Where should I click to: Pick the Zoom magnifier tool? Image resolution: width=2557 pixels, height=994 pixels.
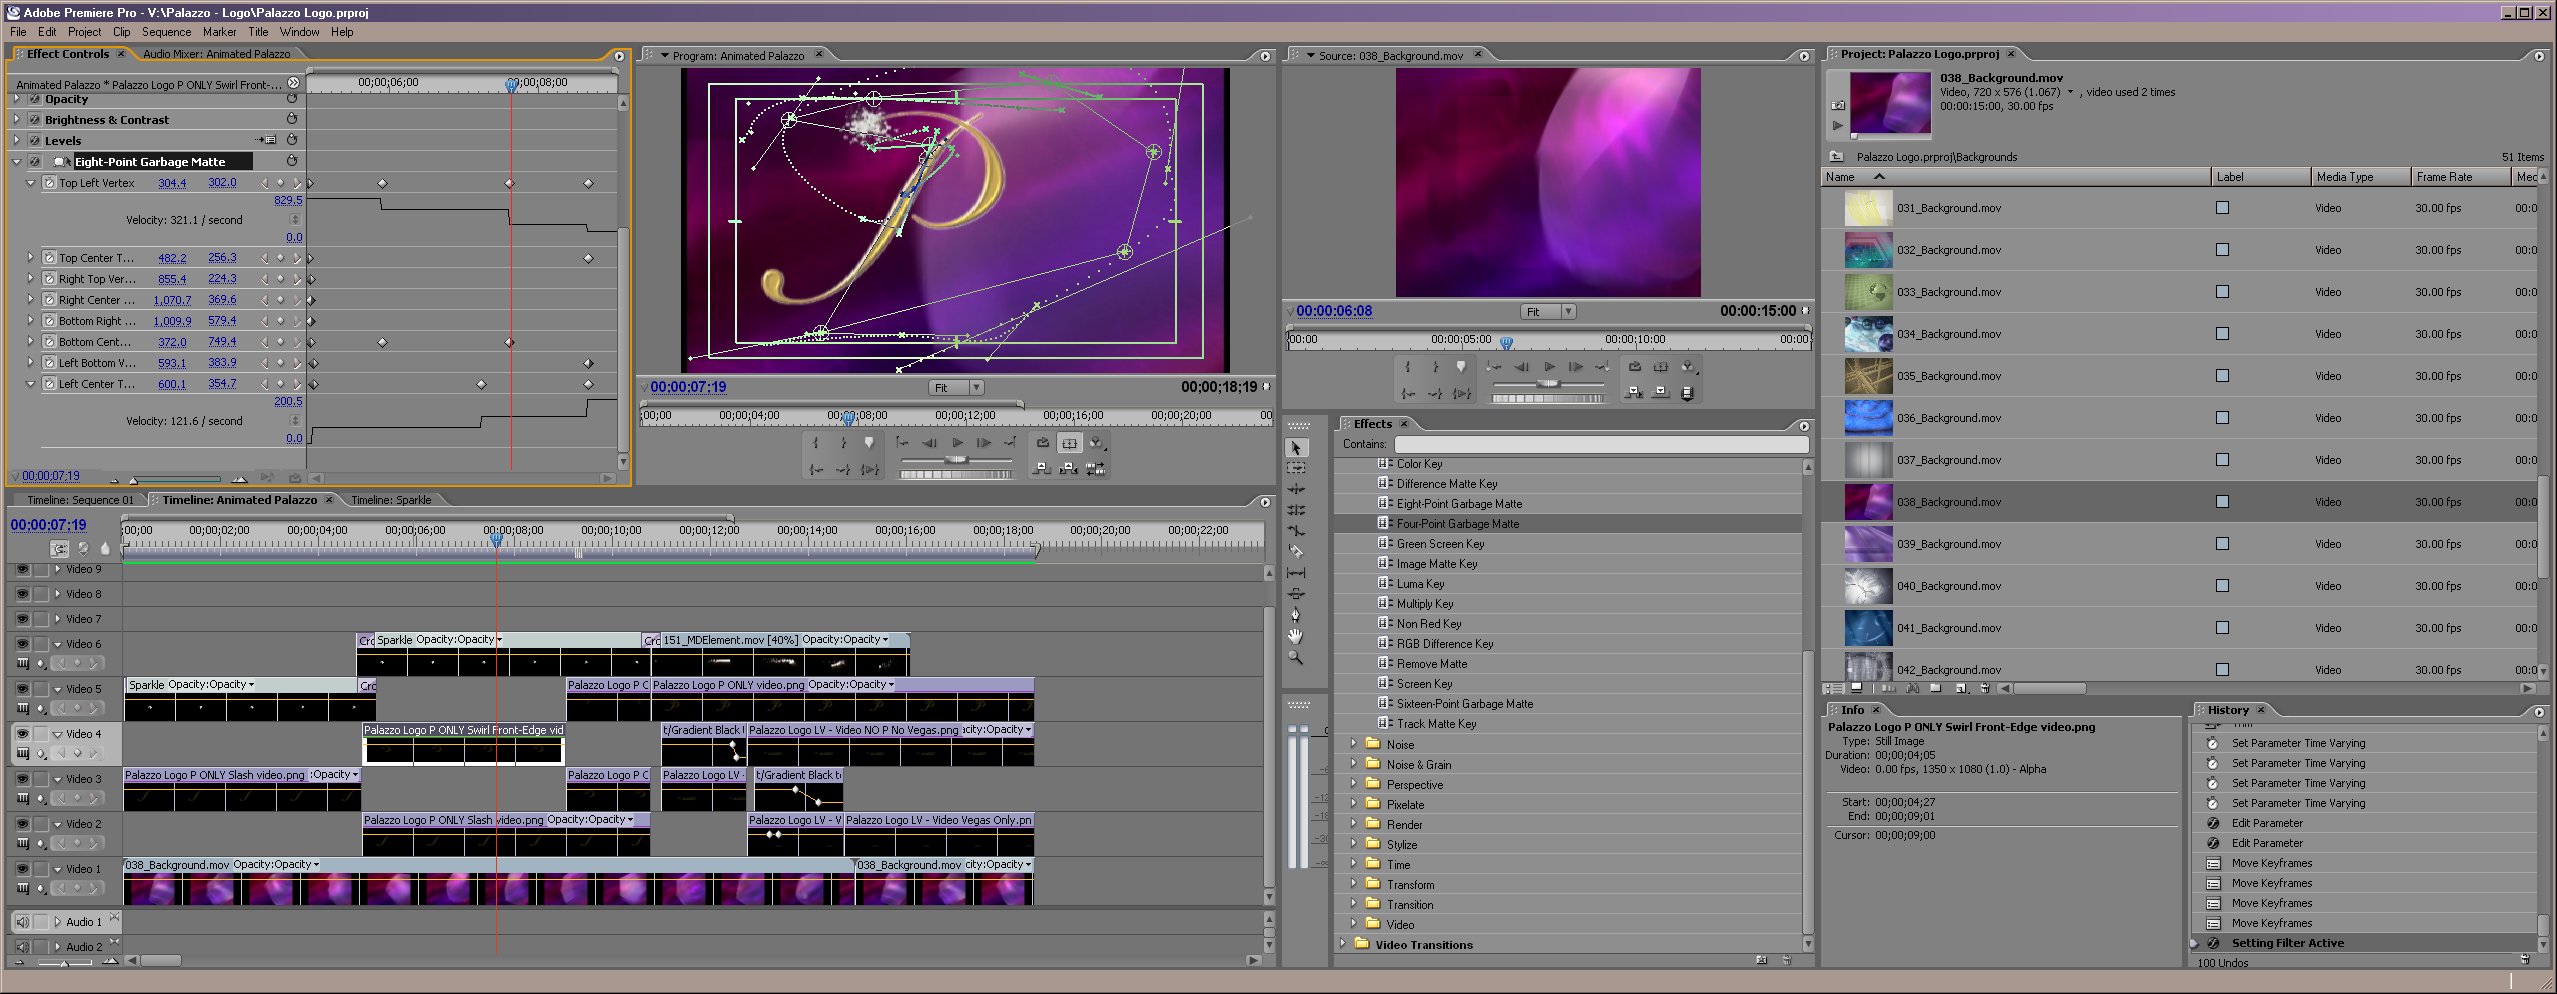click(x=1296, y=658)
